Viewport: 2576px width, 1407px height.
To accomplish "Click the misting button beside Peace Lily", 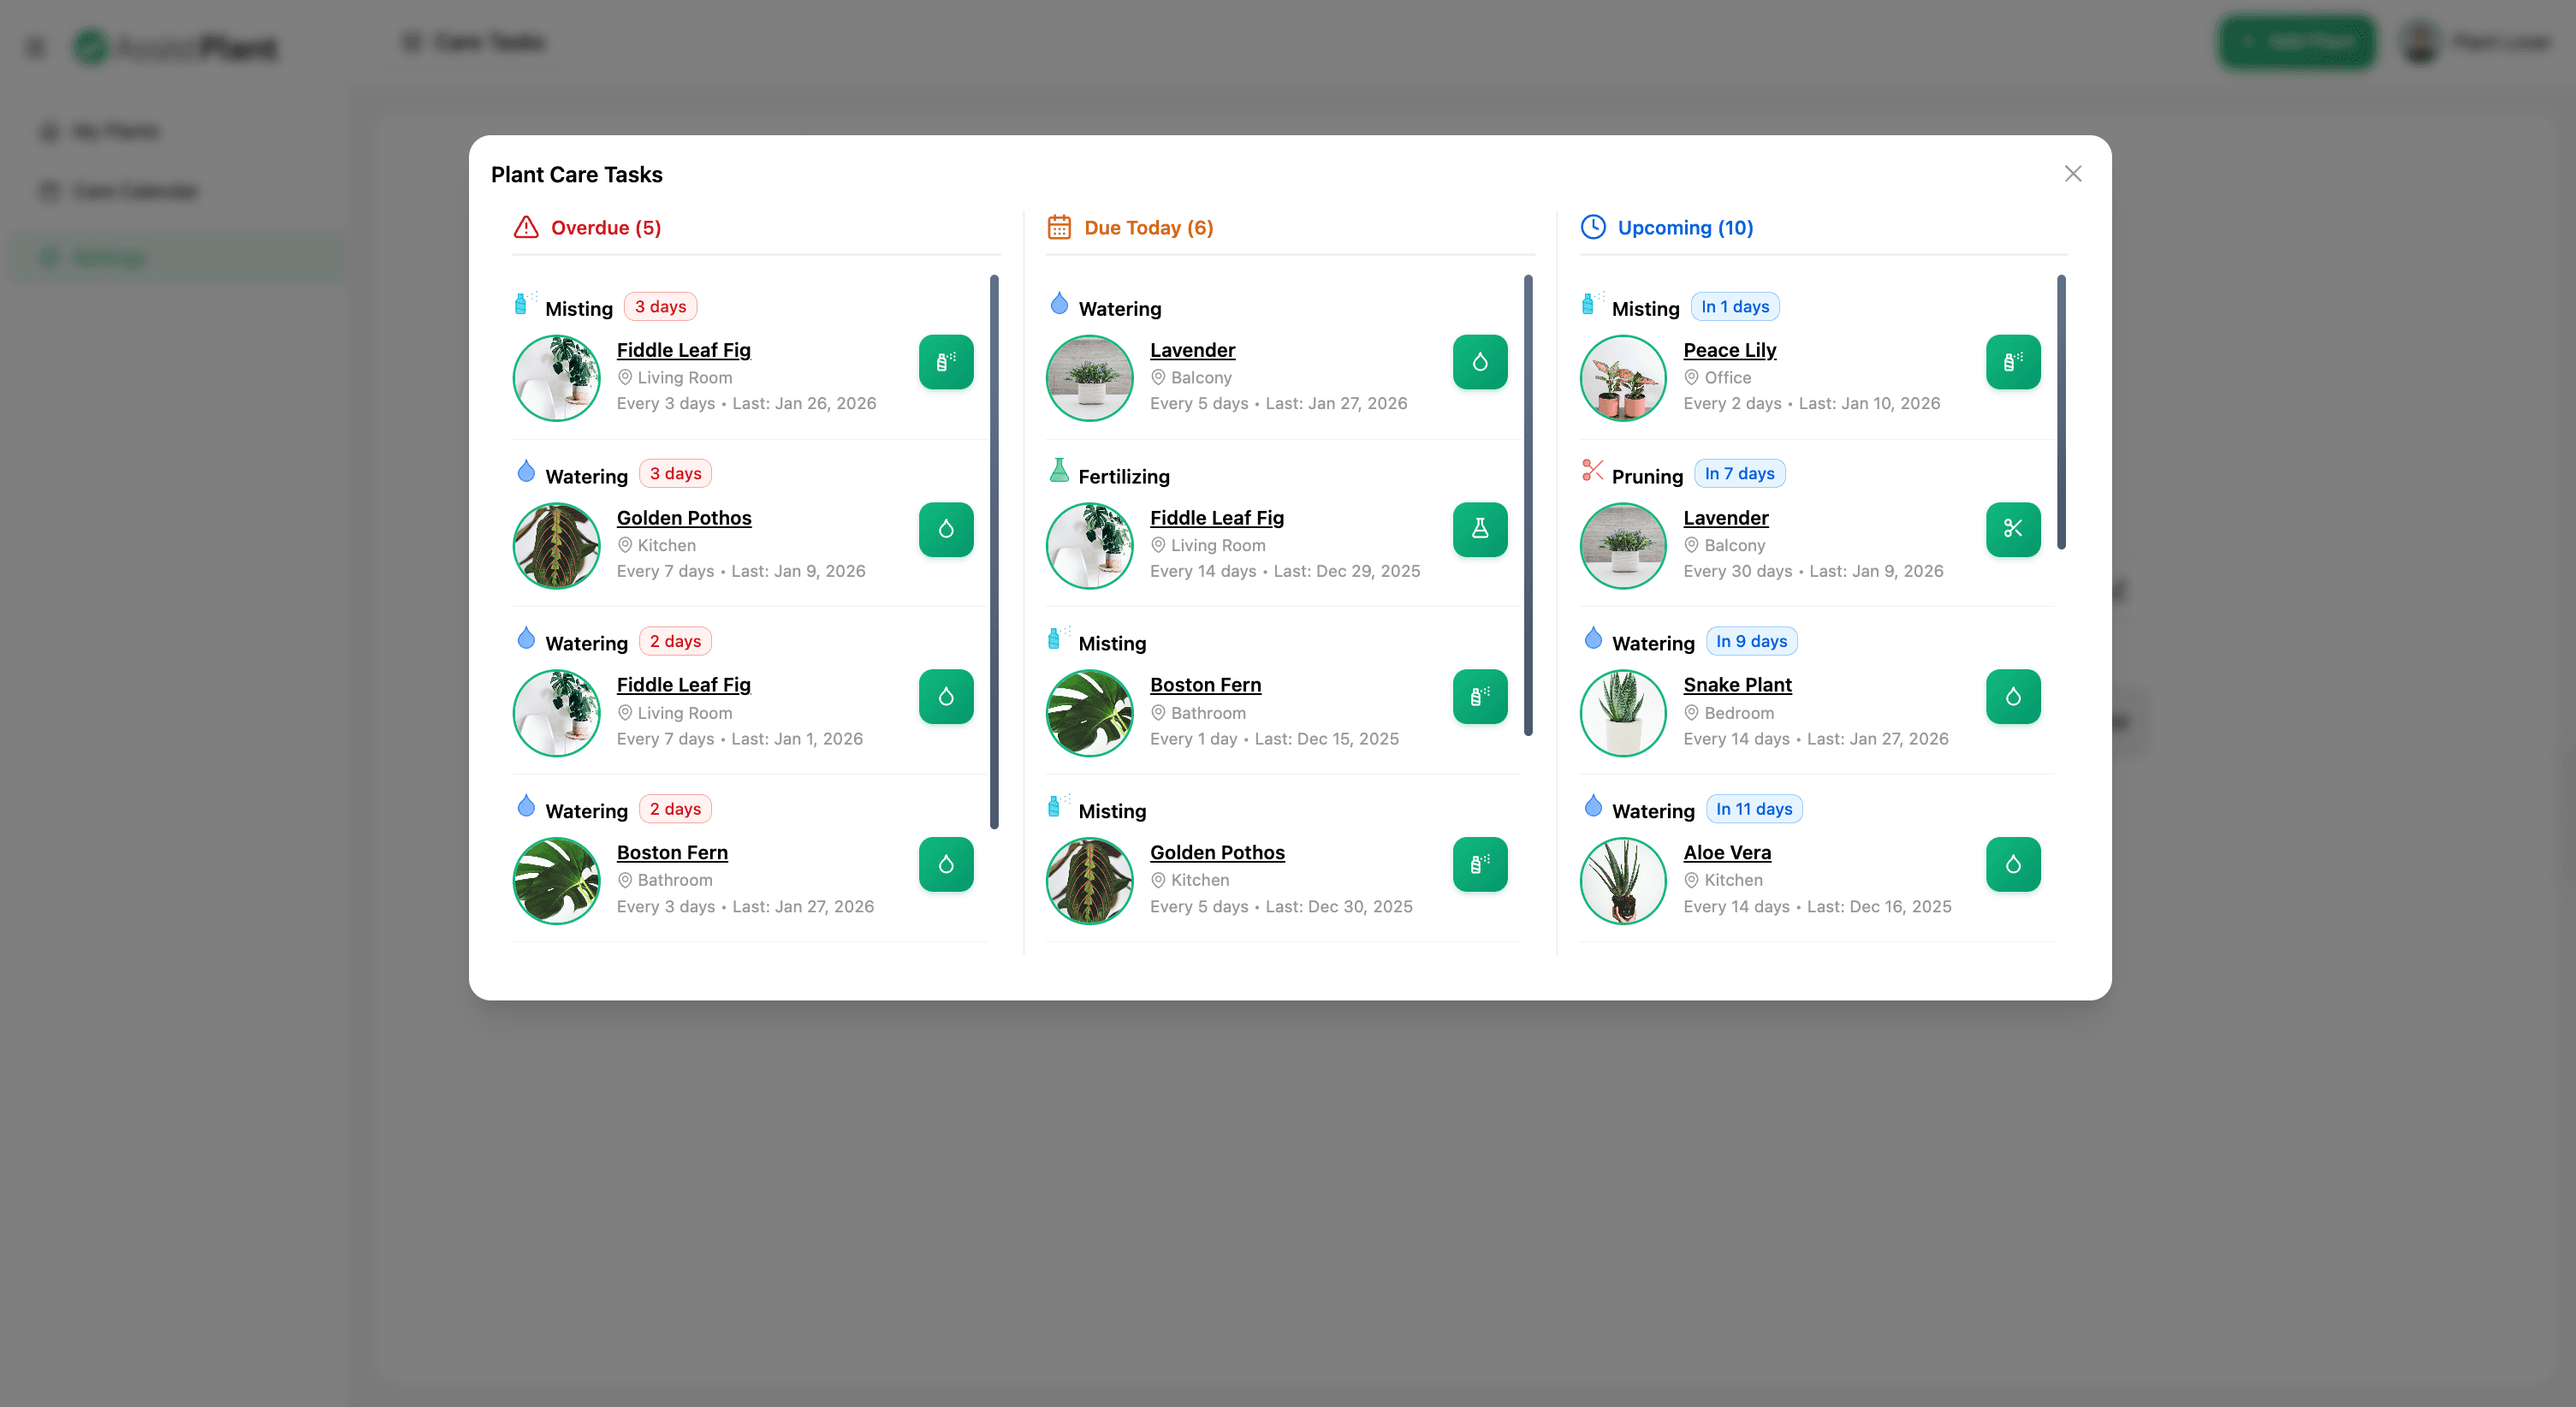I will (x=2013, y=362).
